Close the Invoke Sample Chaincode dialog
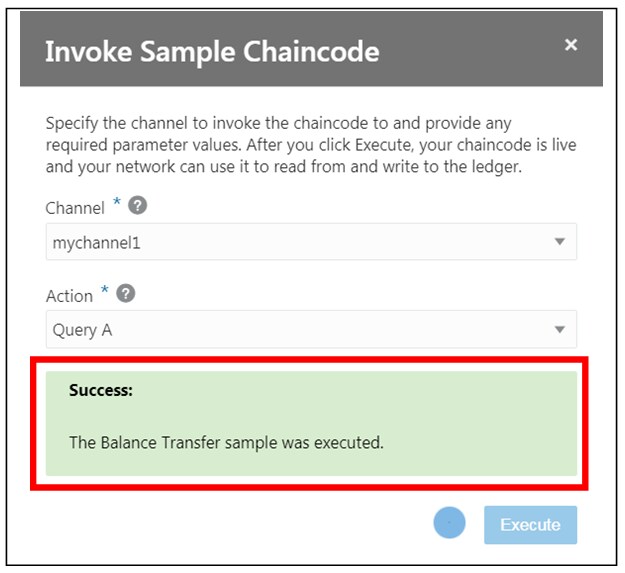 (571, 45)
